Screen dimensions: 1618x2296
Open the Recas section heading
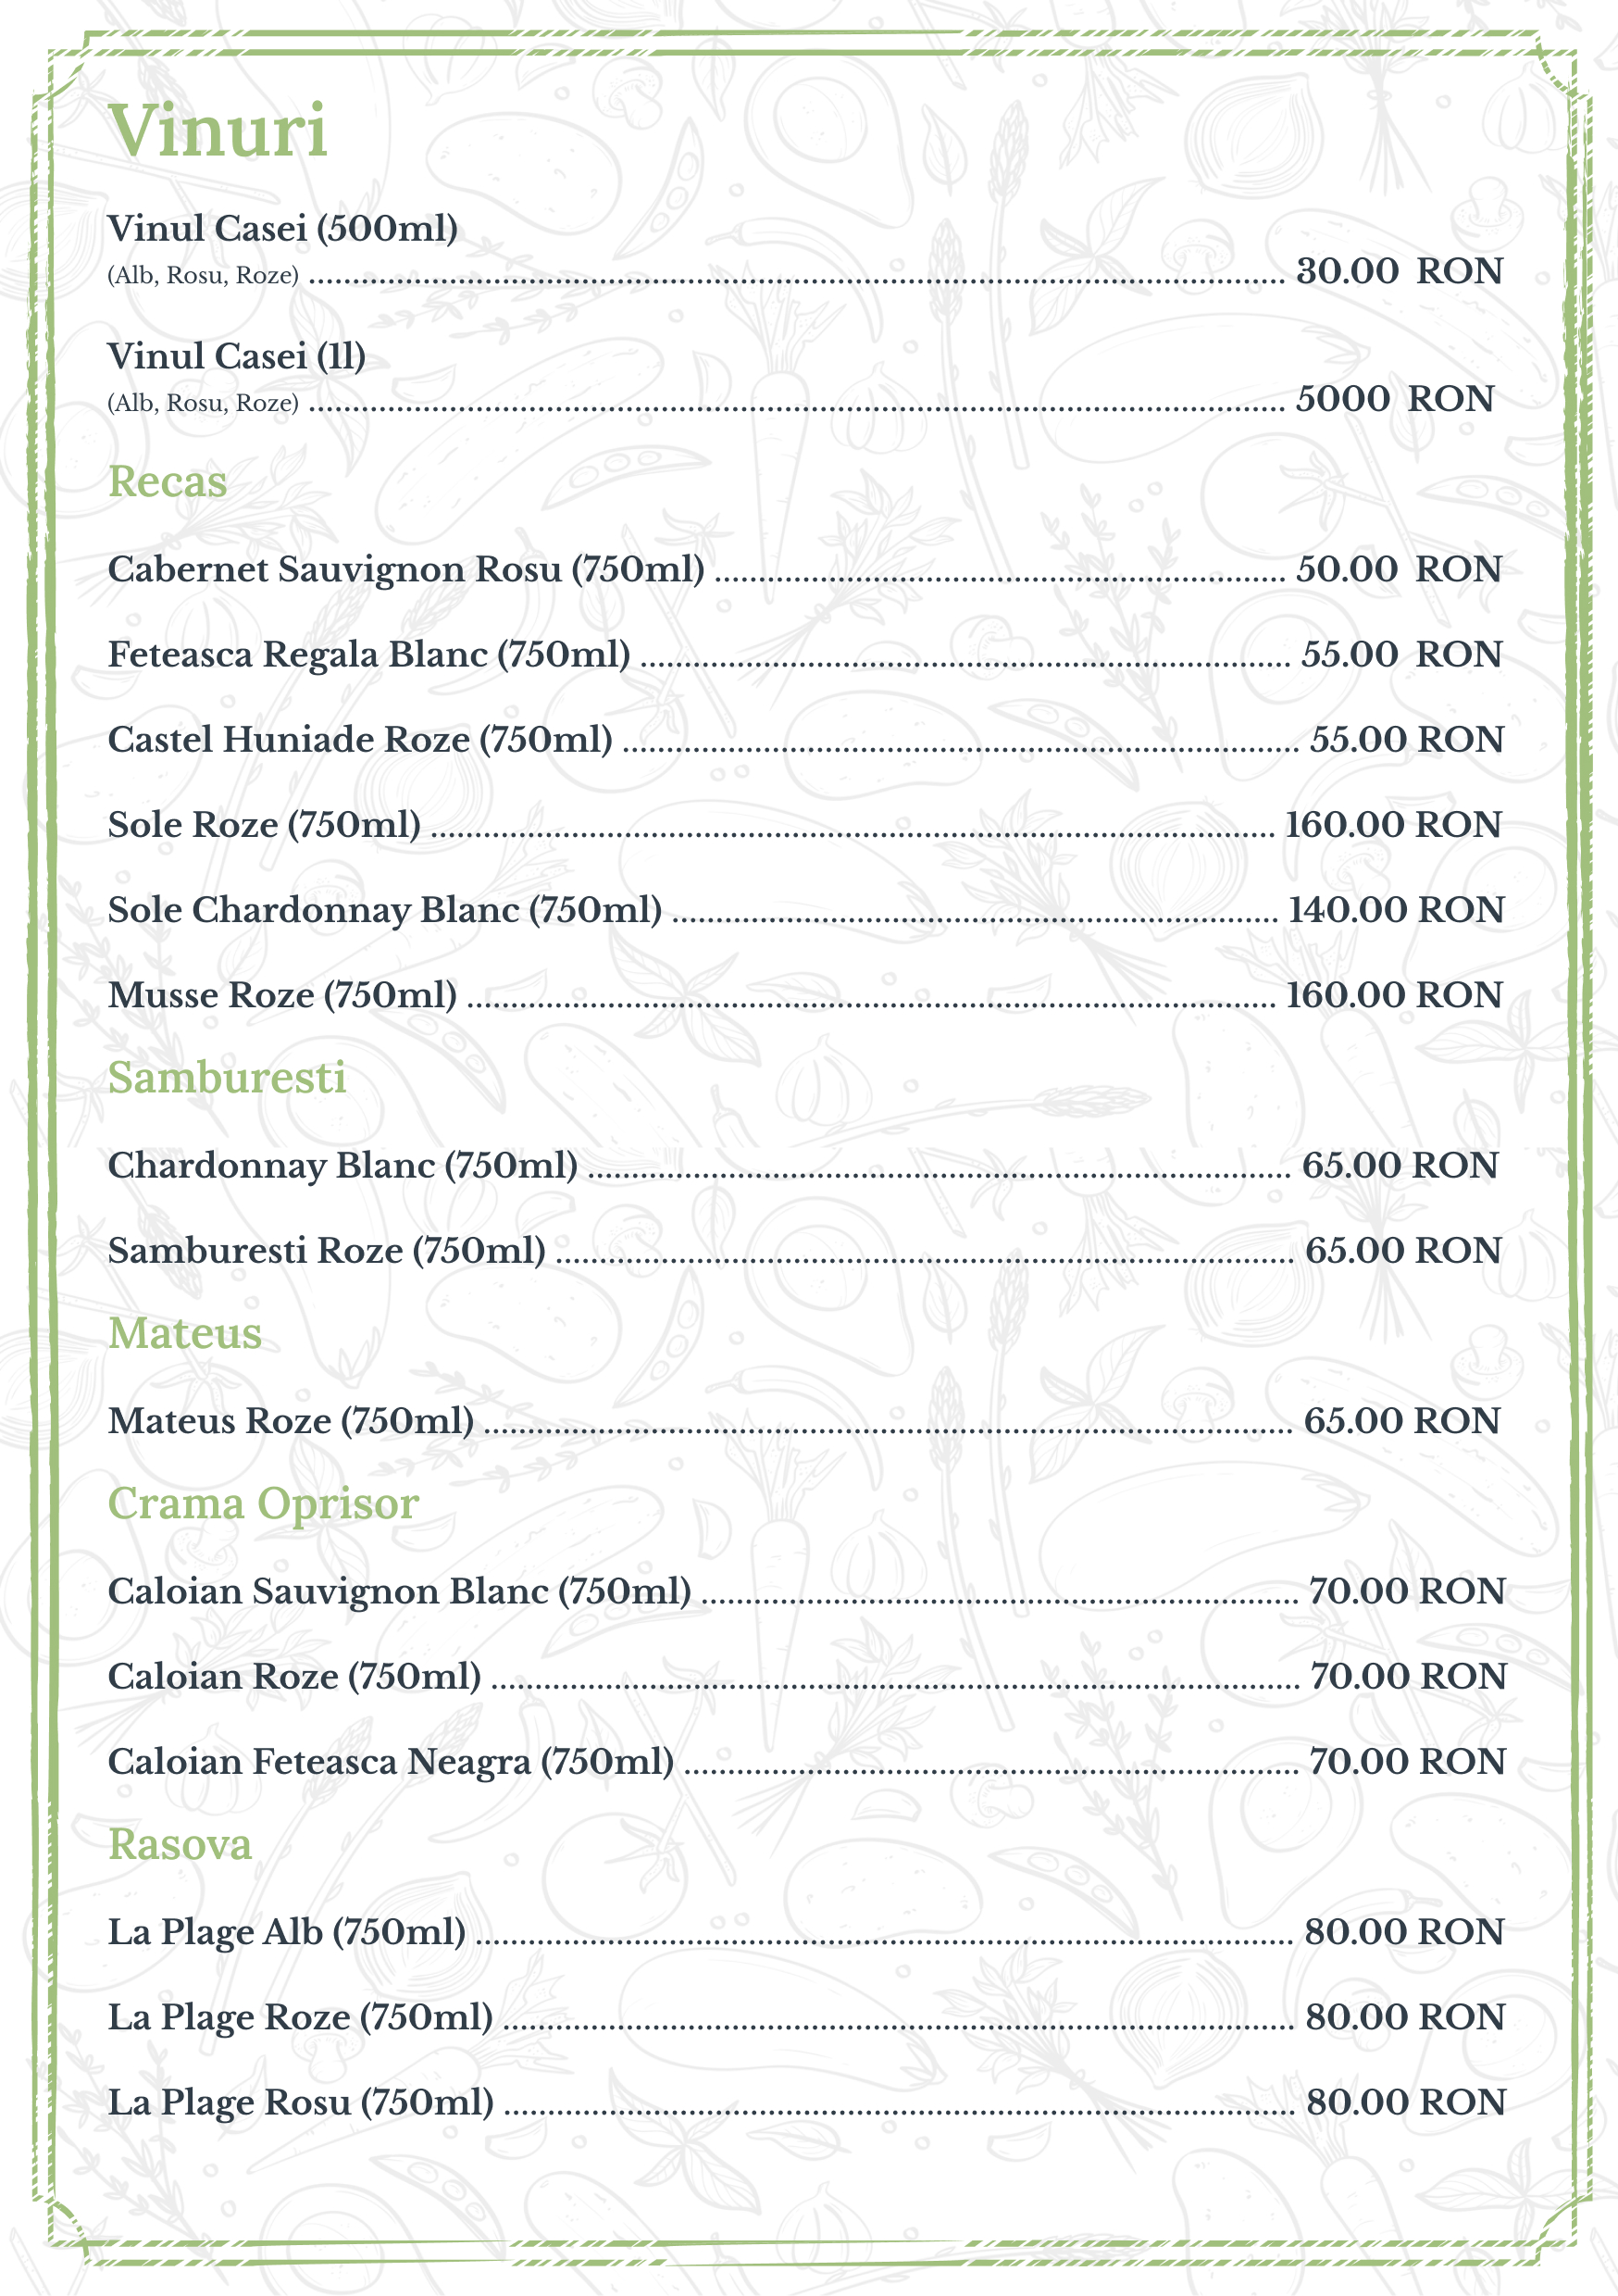coord(168,482)
